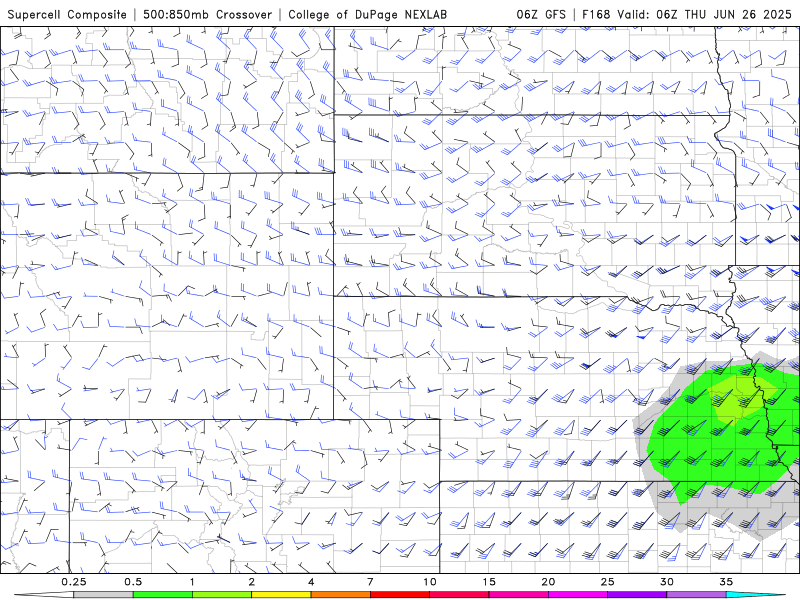Click the legend value 1
Viewport: 800px width, 600px height.
(192, 582)
